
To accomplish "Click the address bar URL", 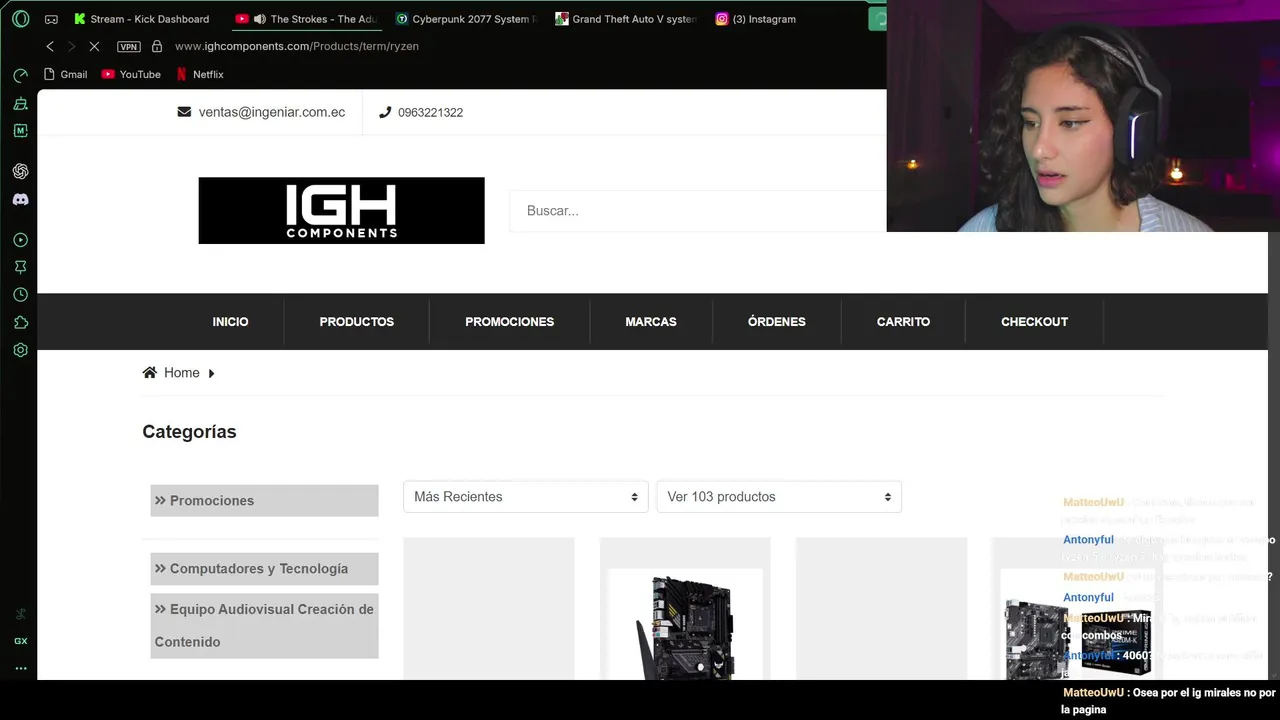I will point(297,46).
